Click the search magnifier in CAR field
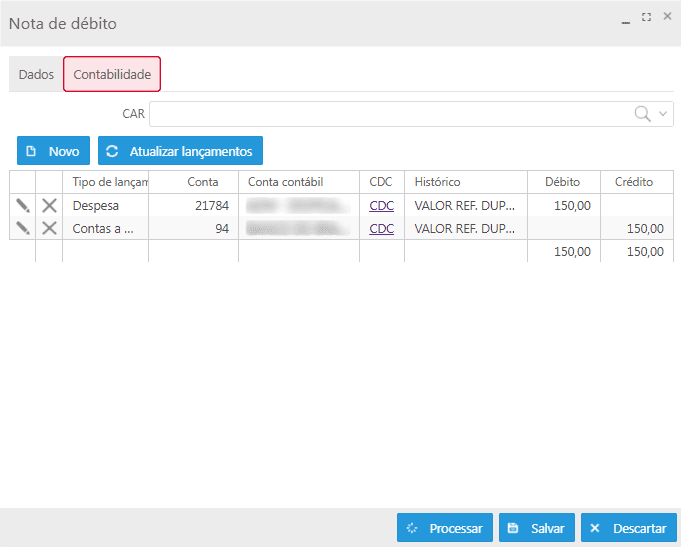681x547 pixels. (x=643, y=114)
